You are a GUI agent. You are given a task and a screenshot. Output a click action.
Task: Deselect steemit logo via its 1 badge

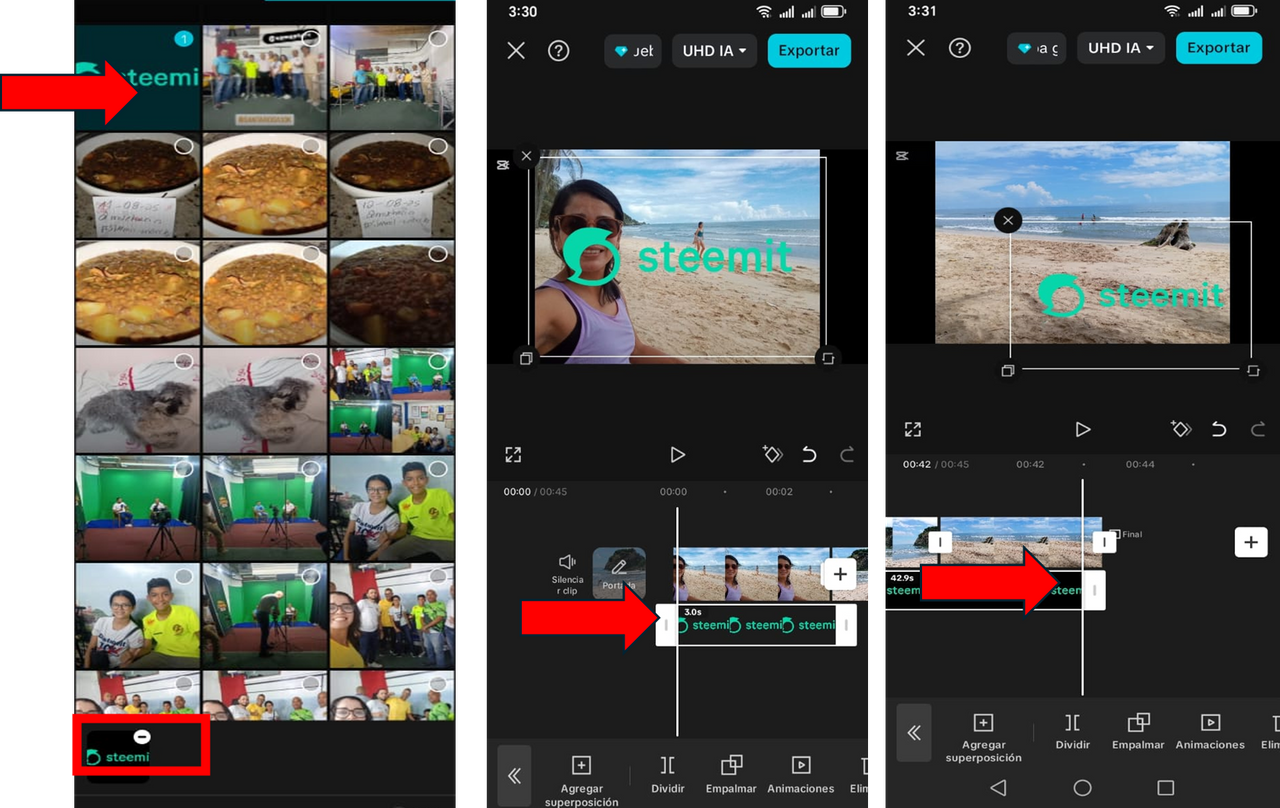point(183,39)
